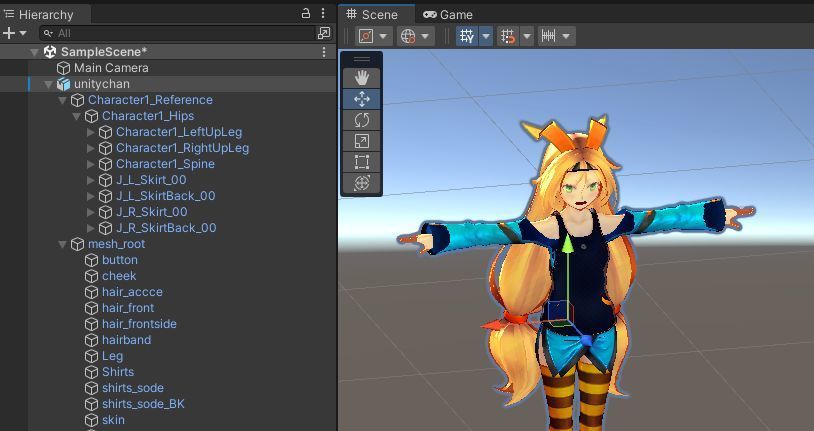814x431 pixels.
Task: Expand J_L_SkirtBack_00 node
Action: coord(90,196)
